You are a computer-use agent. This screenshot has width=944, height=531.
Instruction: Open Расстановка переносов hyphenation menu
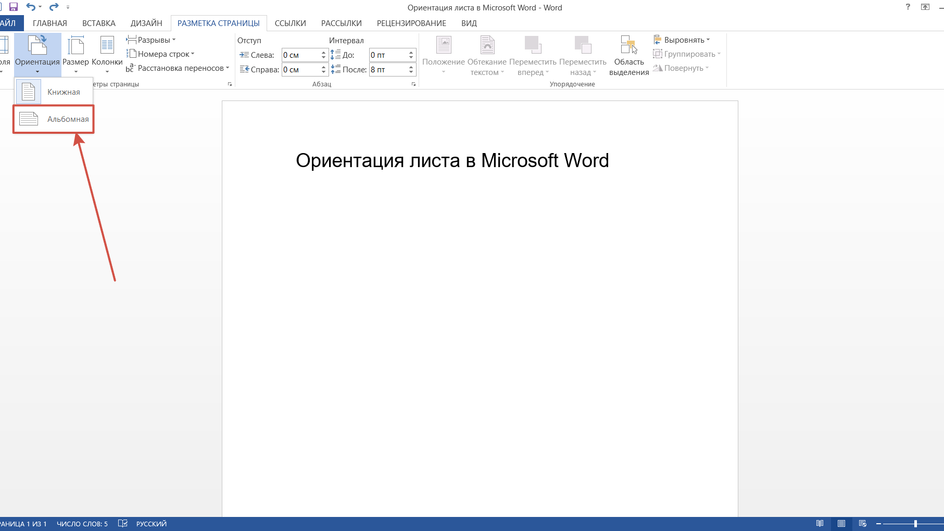pyautogui.click(x=178, y=68)
